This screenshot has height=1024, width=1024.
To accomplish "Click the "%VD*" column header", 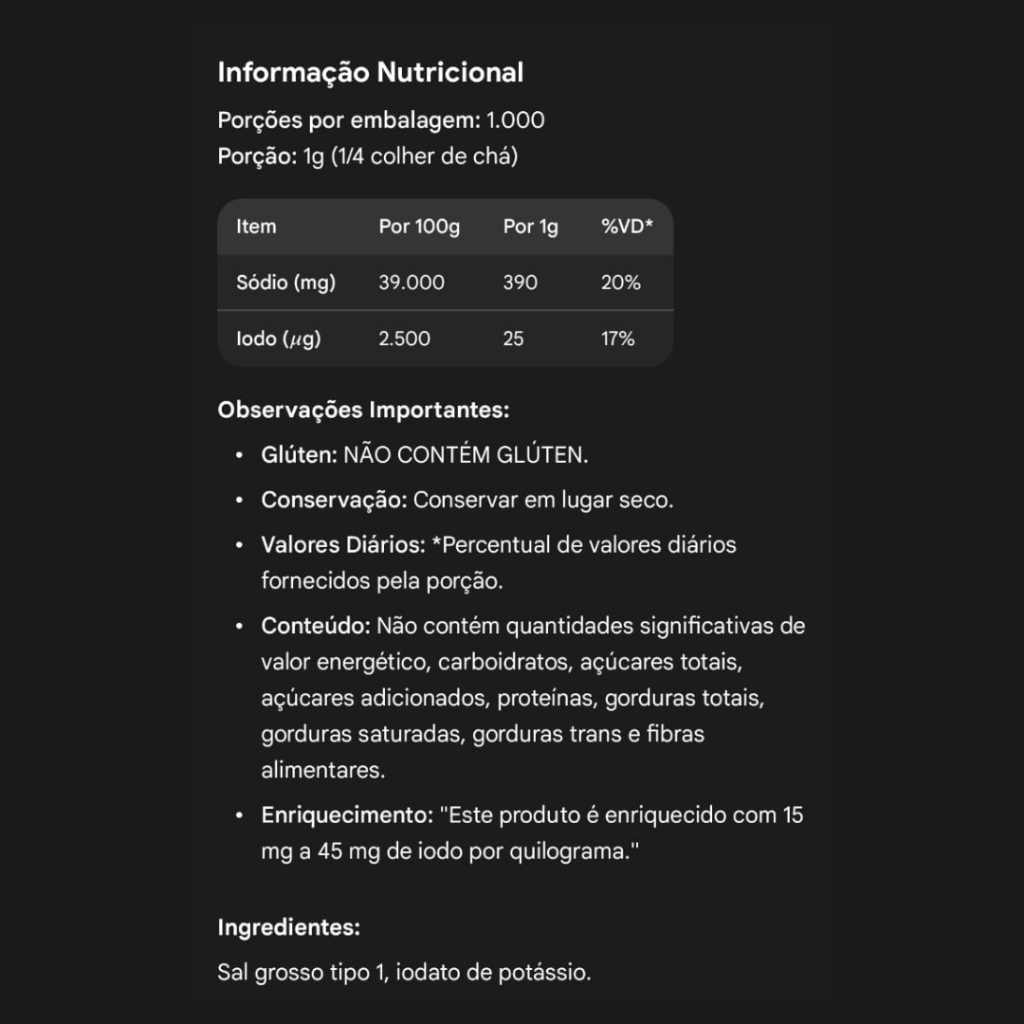I will [626, 227].
